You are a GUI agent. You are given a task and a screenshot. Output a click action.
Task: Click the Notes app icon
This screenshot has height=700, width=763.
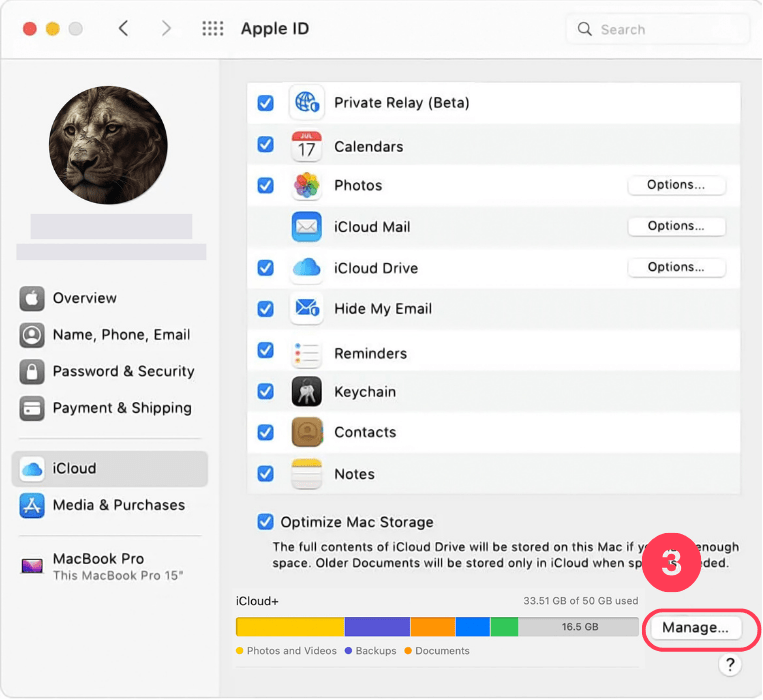307,474
